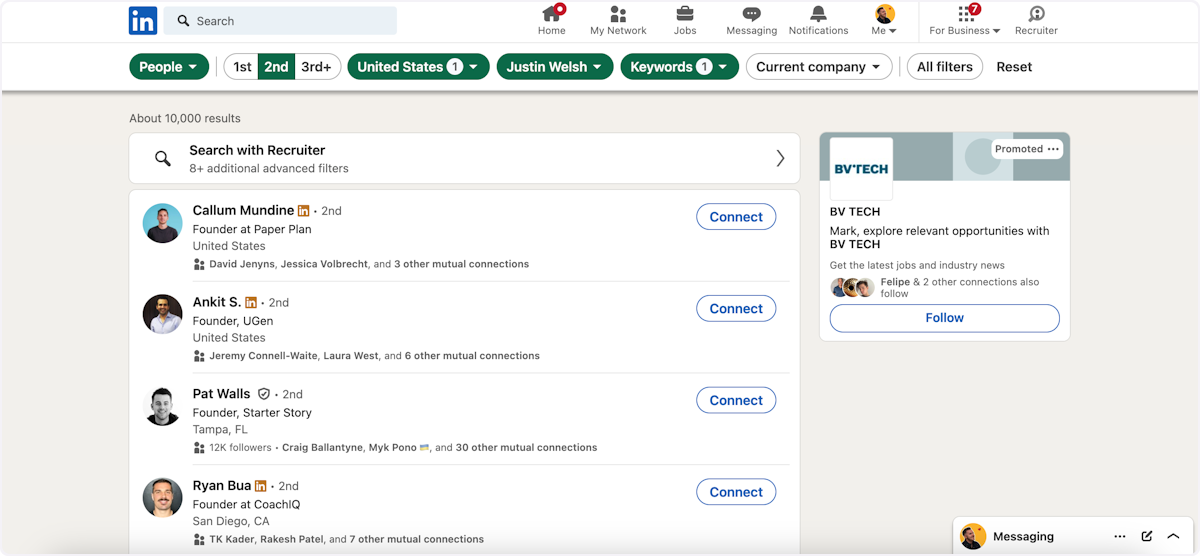Expand the Messaging panel chevron

click(1174, 537)
